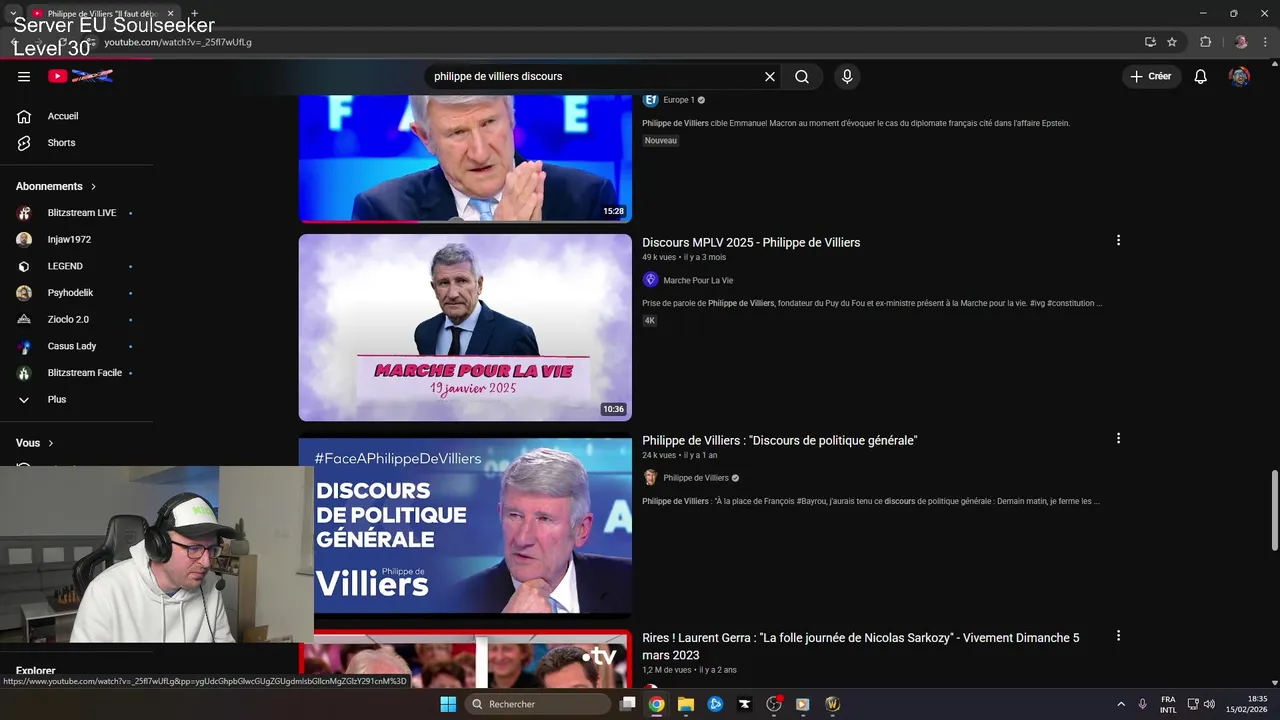Open more options for Discours MPLV 2025 video
1280x720 pixels.
point(1118,240)
